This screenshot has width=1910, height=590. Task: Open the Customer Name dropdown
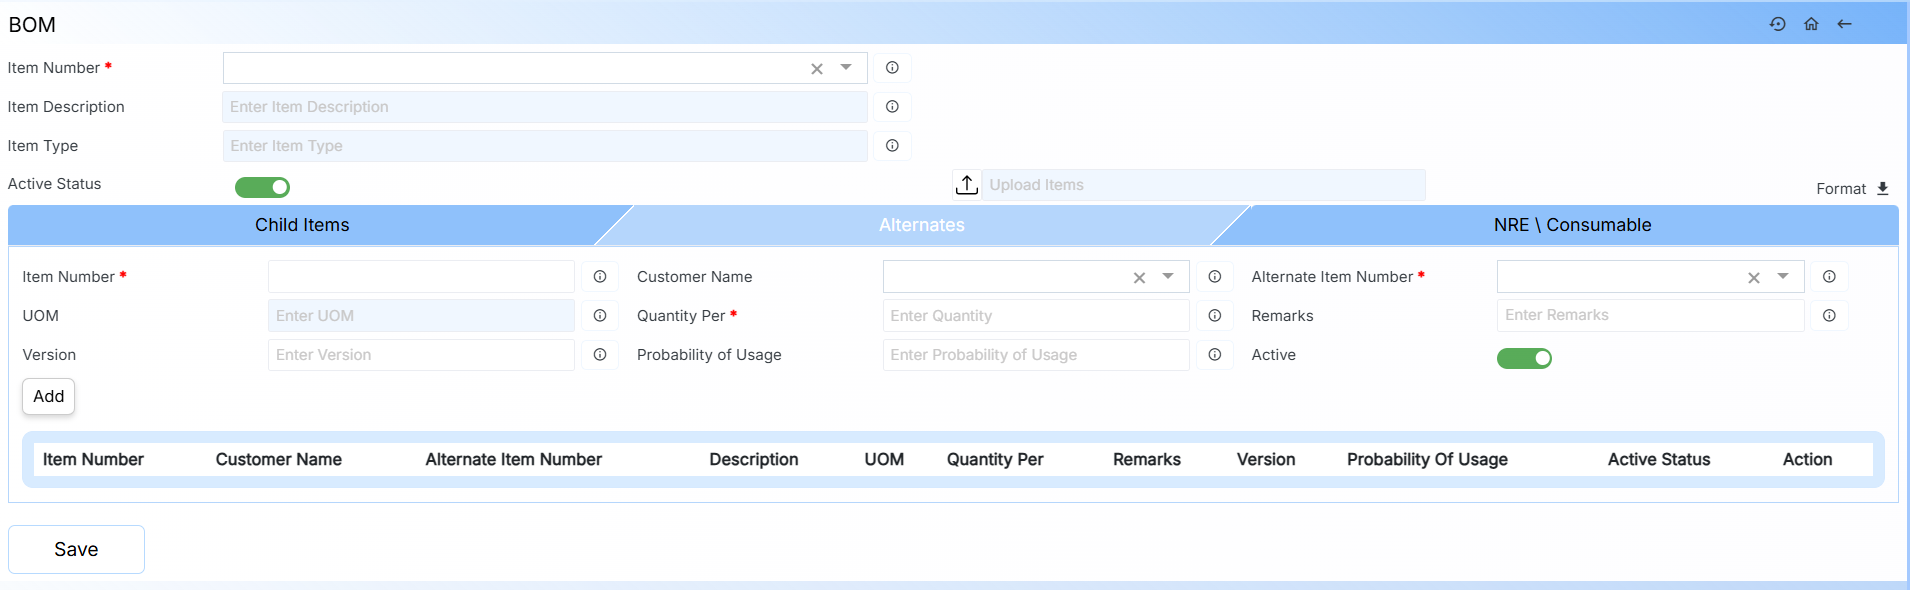pyautogui.click(x=1168, y=277)
